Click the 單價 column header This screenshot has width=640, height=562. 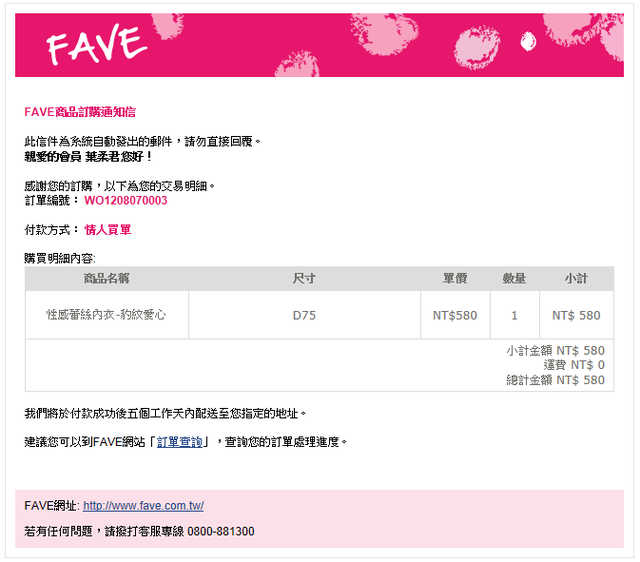pos(455,278)
